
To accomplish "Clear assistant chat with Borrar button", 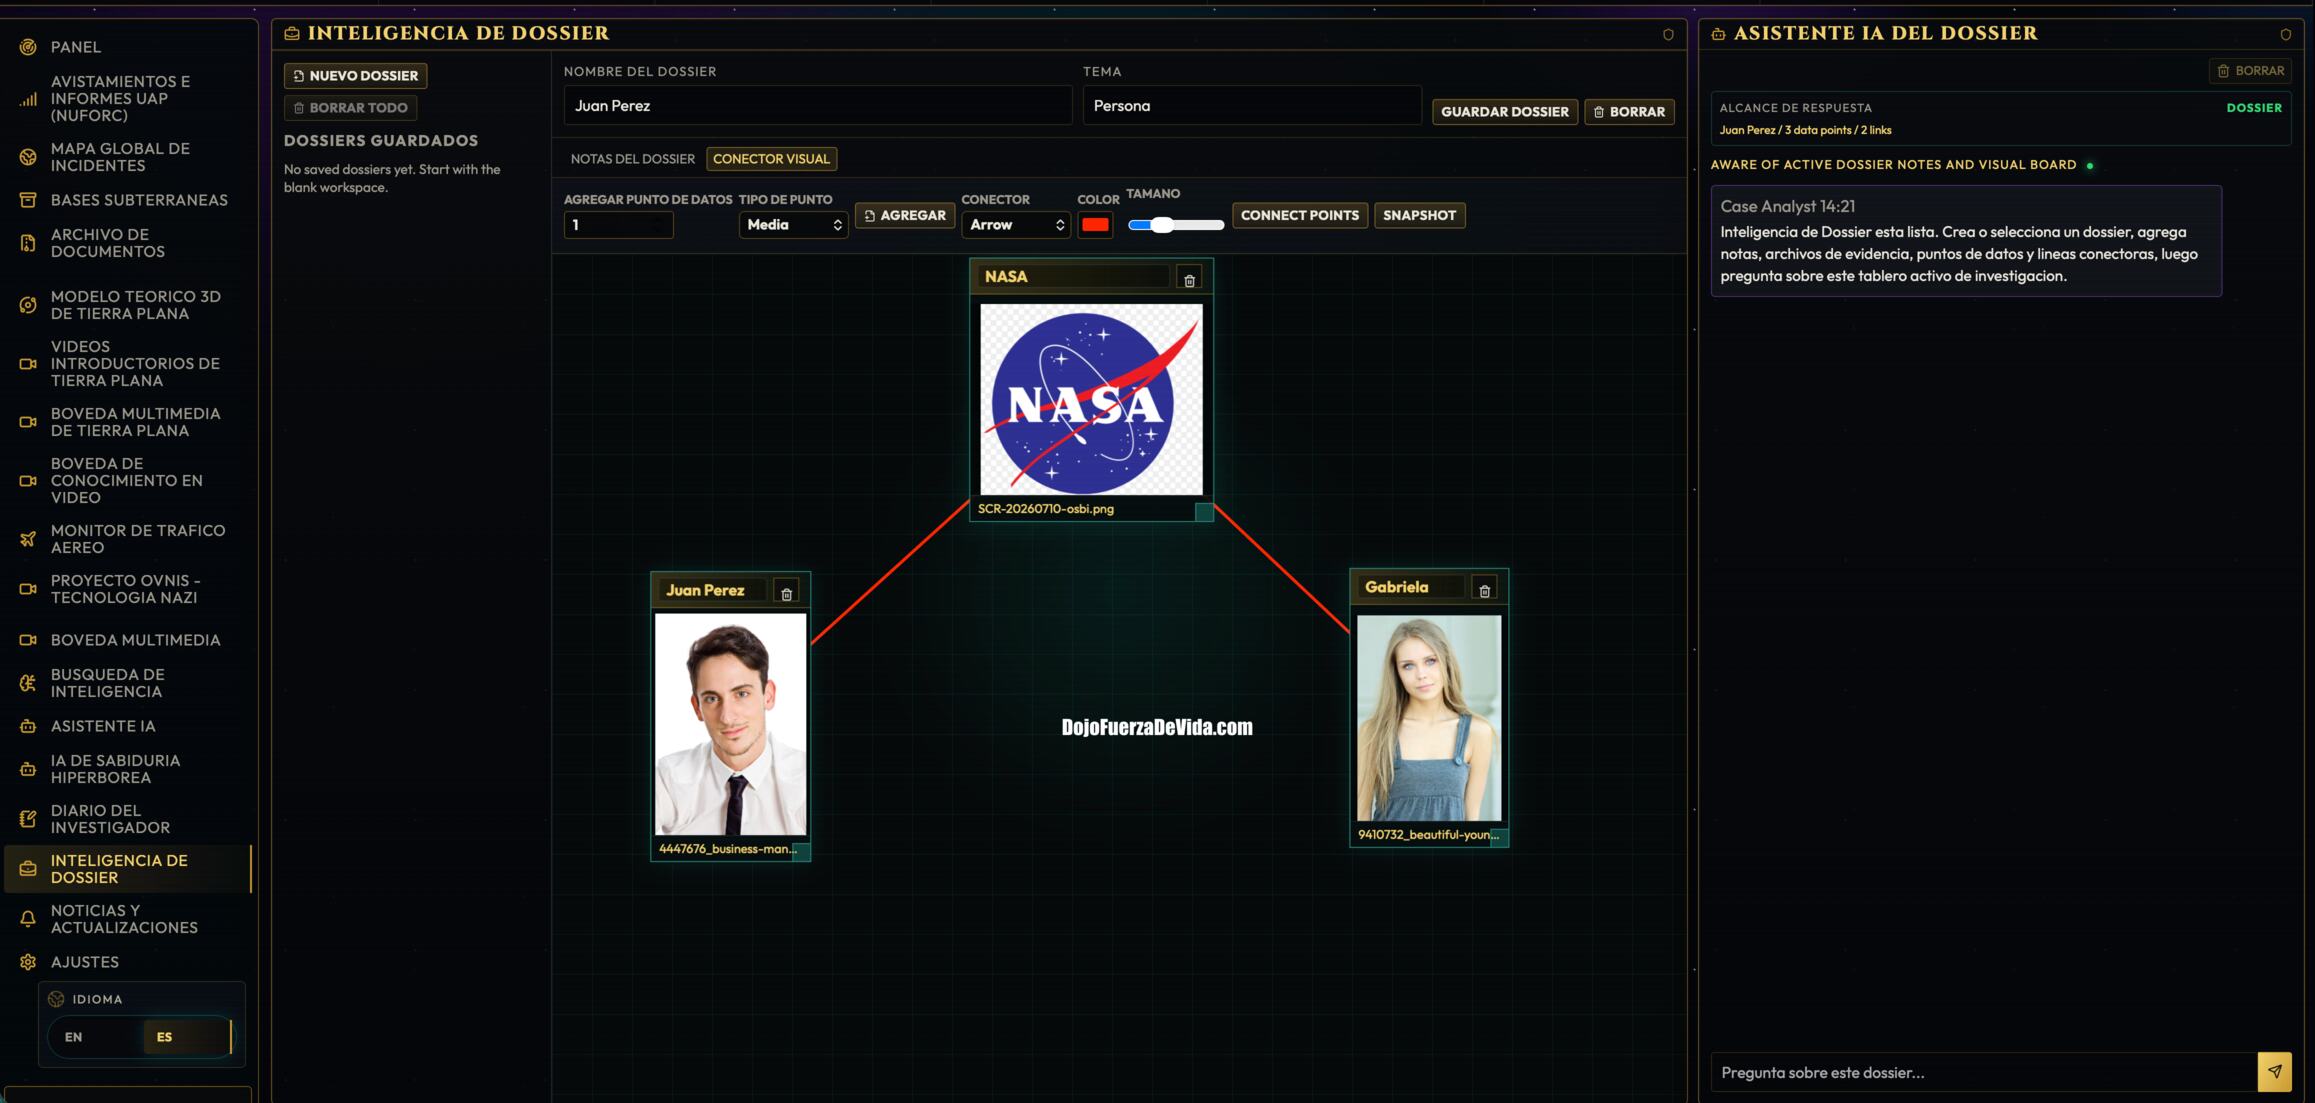I will pyautogui.click(x=2250, y=71).
